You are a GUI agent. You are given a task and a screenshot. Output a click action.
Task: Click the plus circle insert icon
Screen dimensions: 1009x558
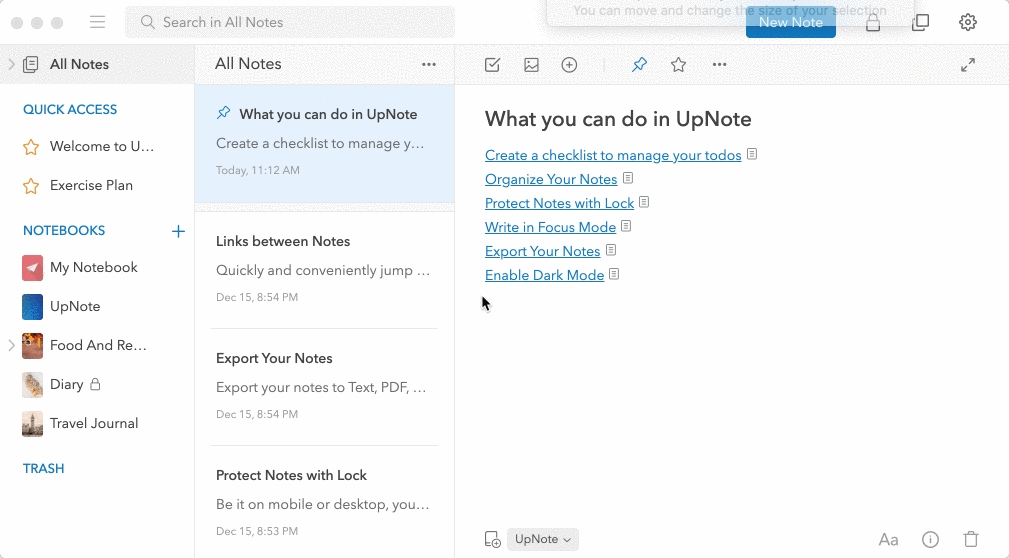(569, 65)
